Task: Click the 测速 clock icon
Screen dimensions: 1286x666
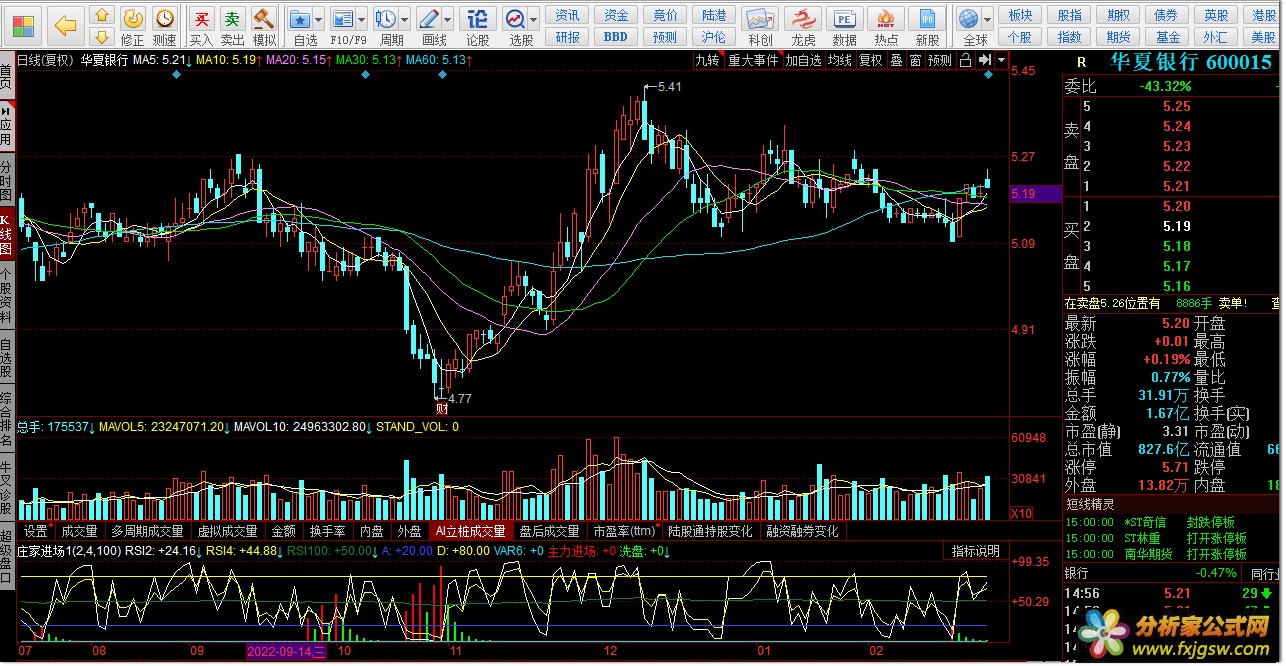Action: (165, 18)
